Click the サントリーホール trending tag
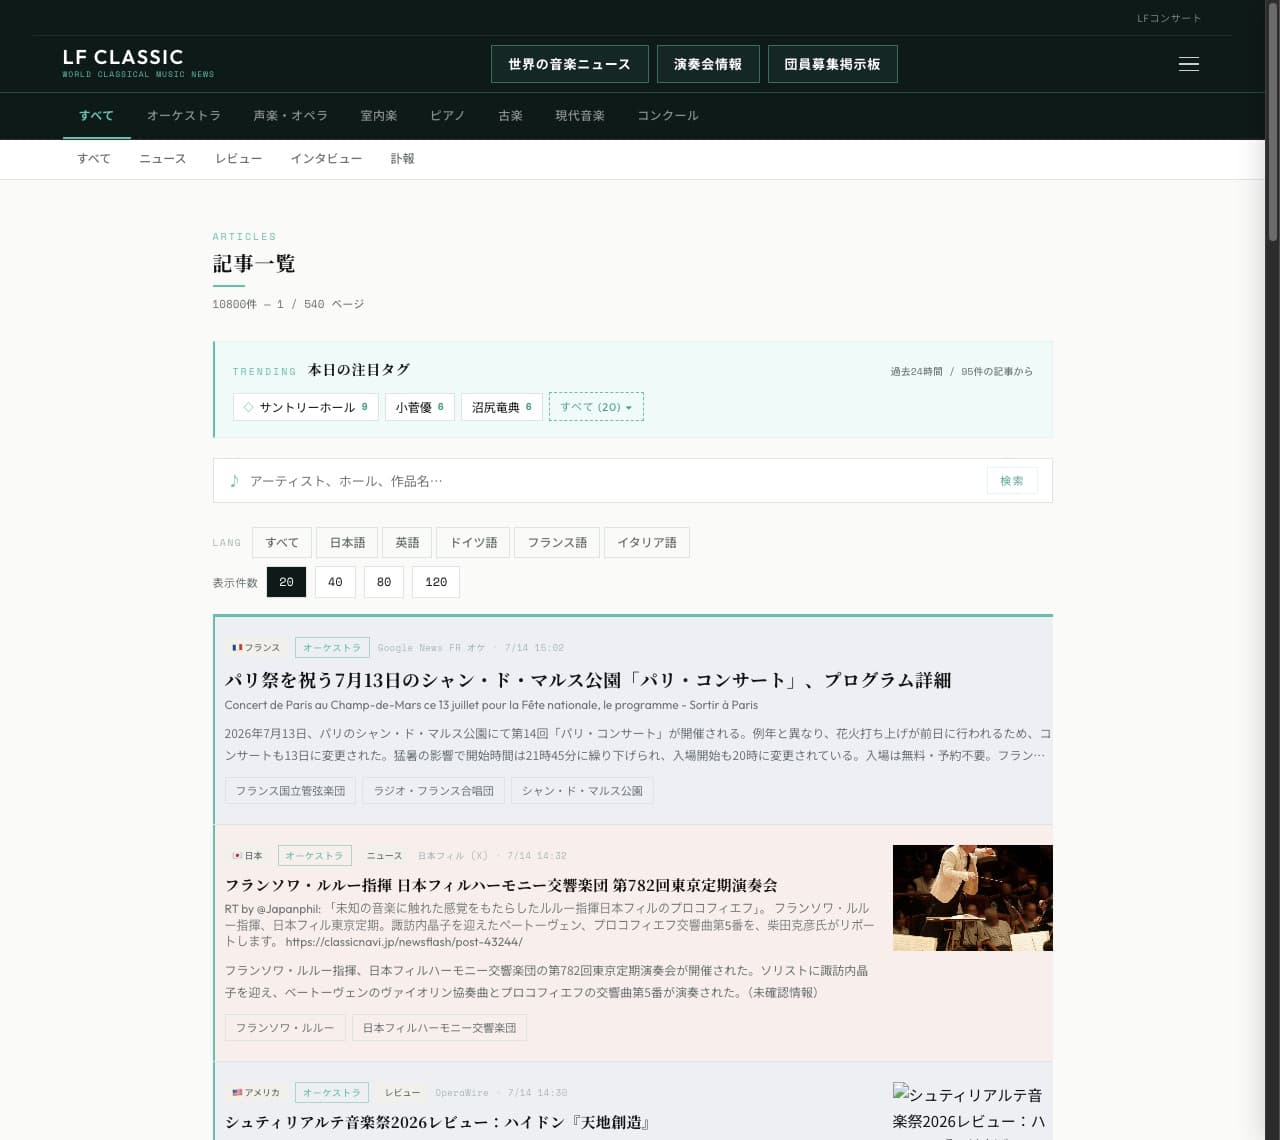Screen dimensions: 1280x1140 tap(306, 407)
